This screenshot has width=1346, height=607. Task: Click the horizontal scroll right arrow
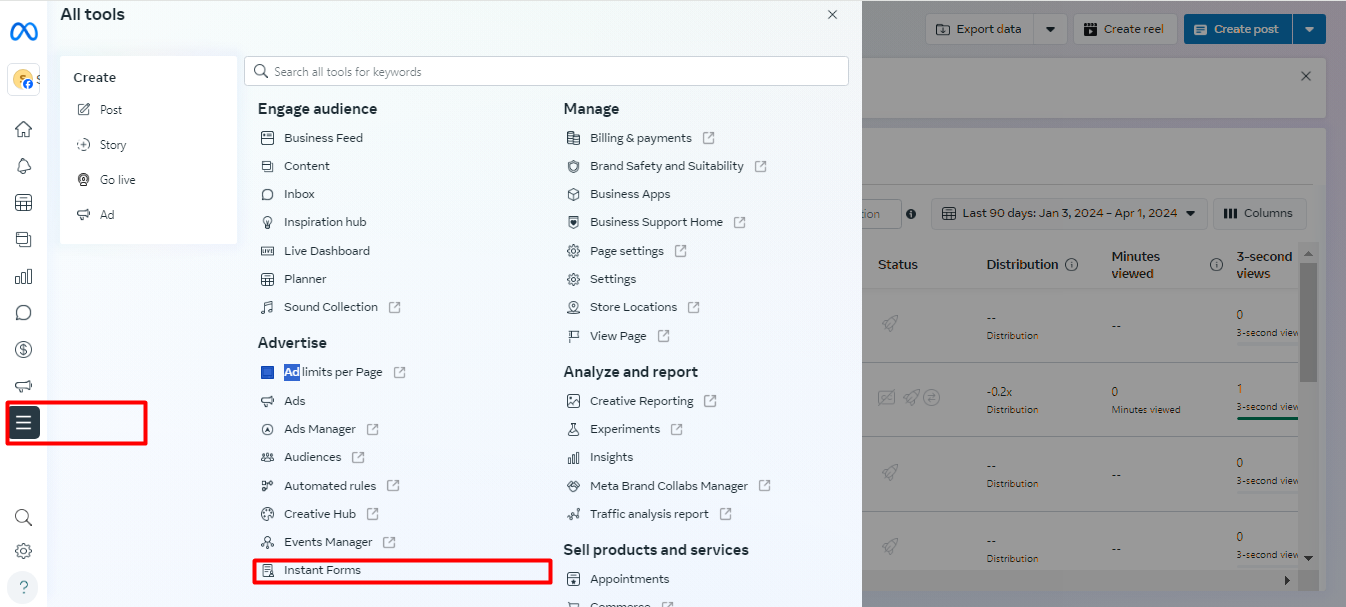point(1288,580)
